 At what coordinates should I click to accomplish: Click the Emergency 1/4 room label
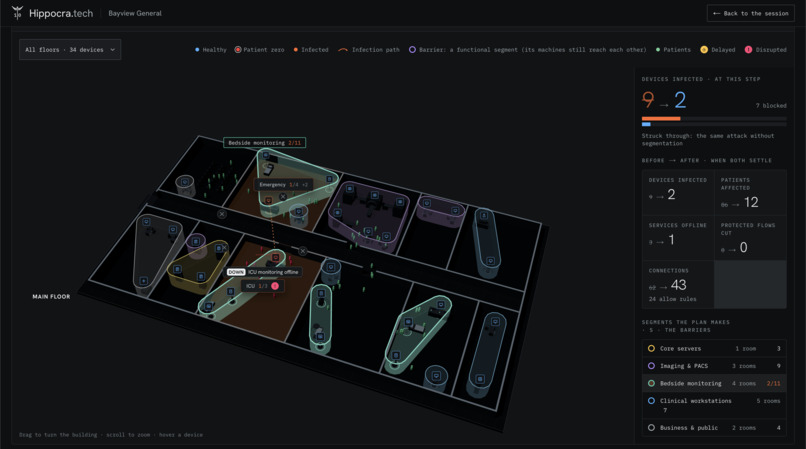284,185
